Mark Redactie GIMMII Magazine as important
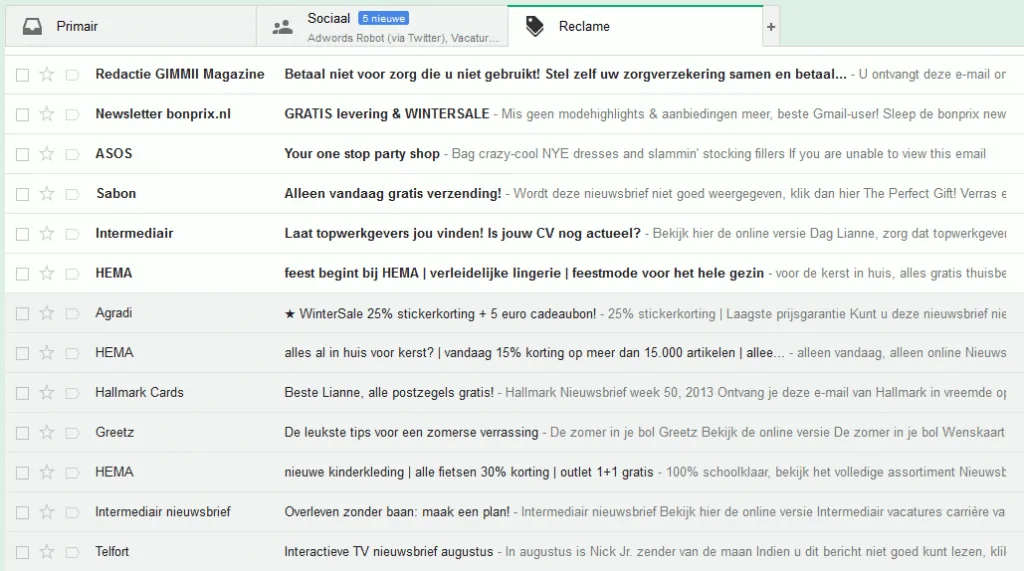 72,74
